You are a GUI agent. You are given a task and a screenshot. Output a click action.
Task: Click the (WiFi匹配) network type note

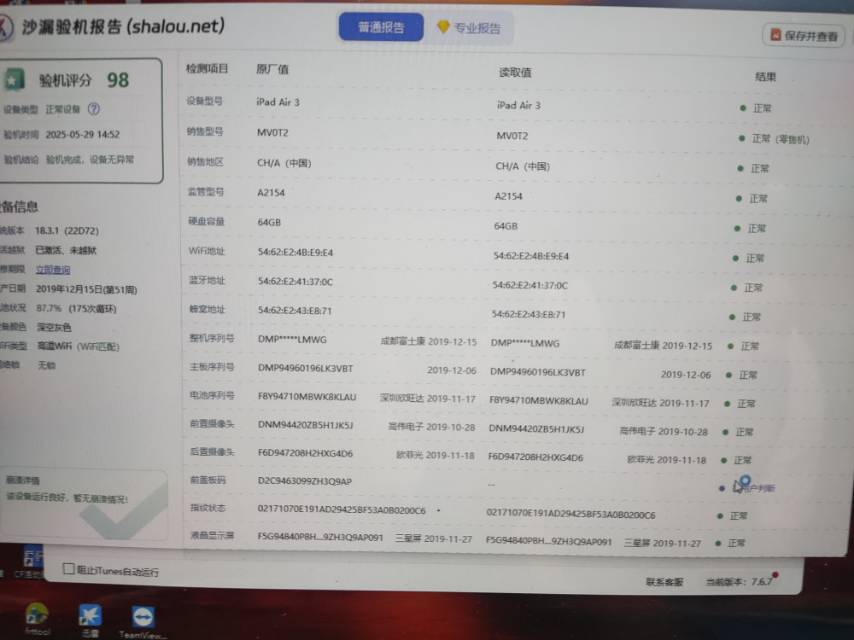(x=98, y=346)
